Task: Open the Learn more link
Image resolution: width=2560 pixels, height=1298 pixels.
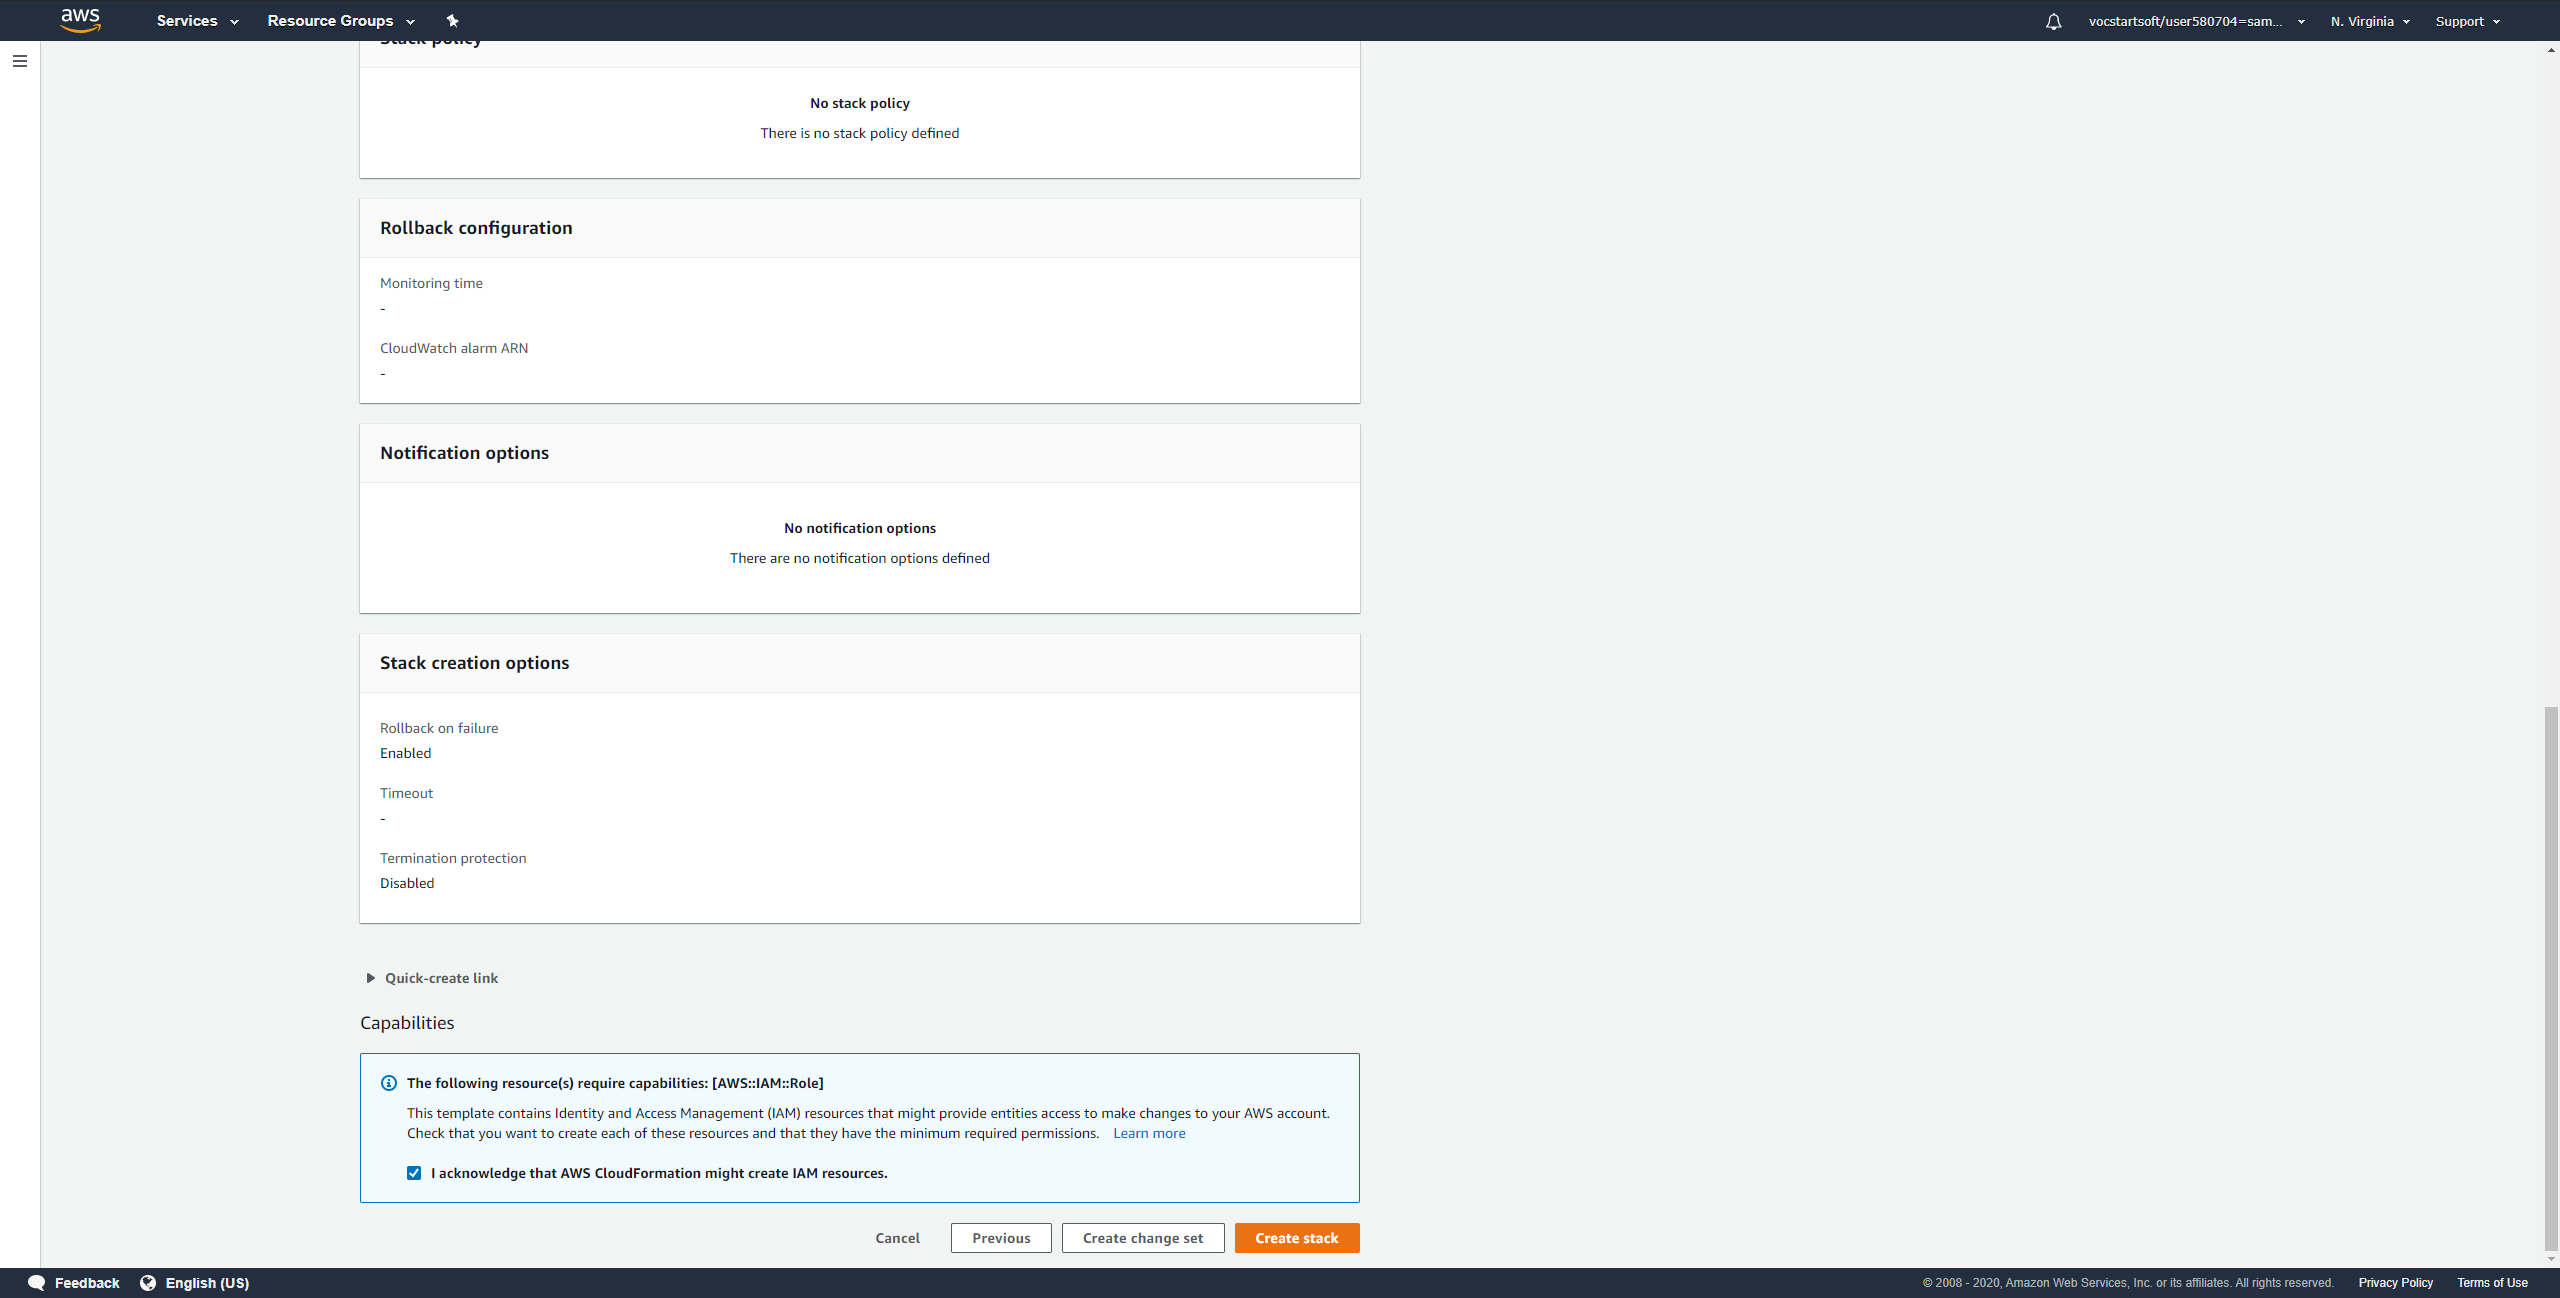Action: tap(1149, 1133)
